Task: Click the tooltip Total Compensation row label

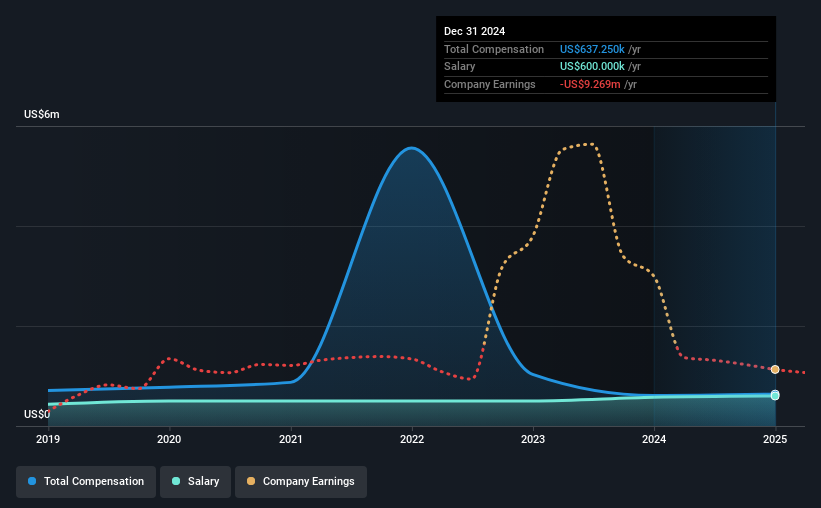Action: tap(494, 49)
